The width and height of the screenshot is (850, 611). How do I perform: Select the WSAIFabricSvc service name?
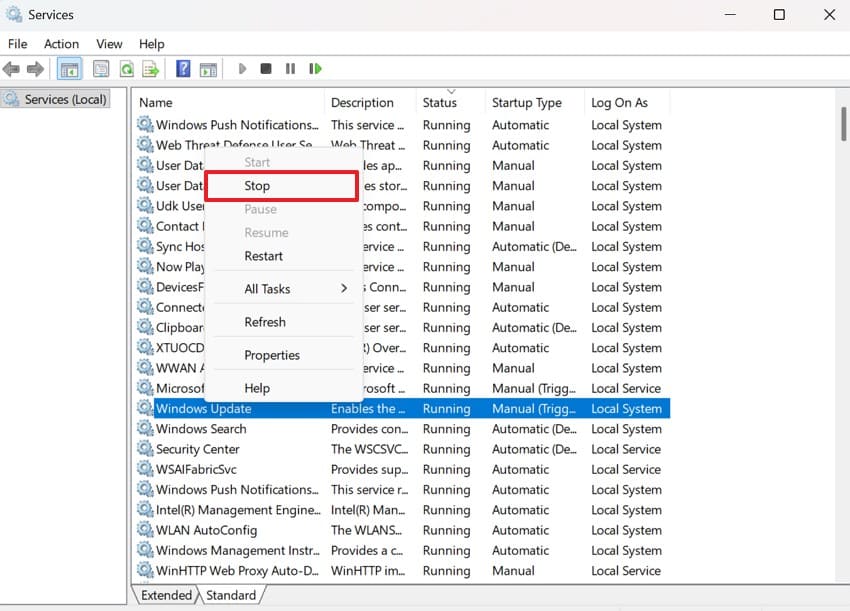tap(196, 469)
